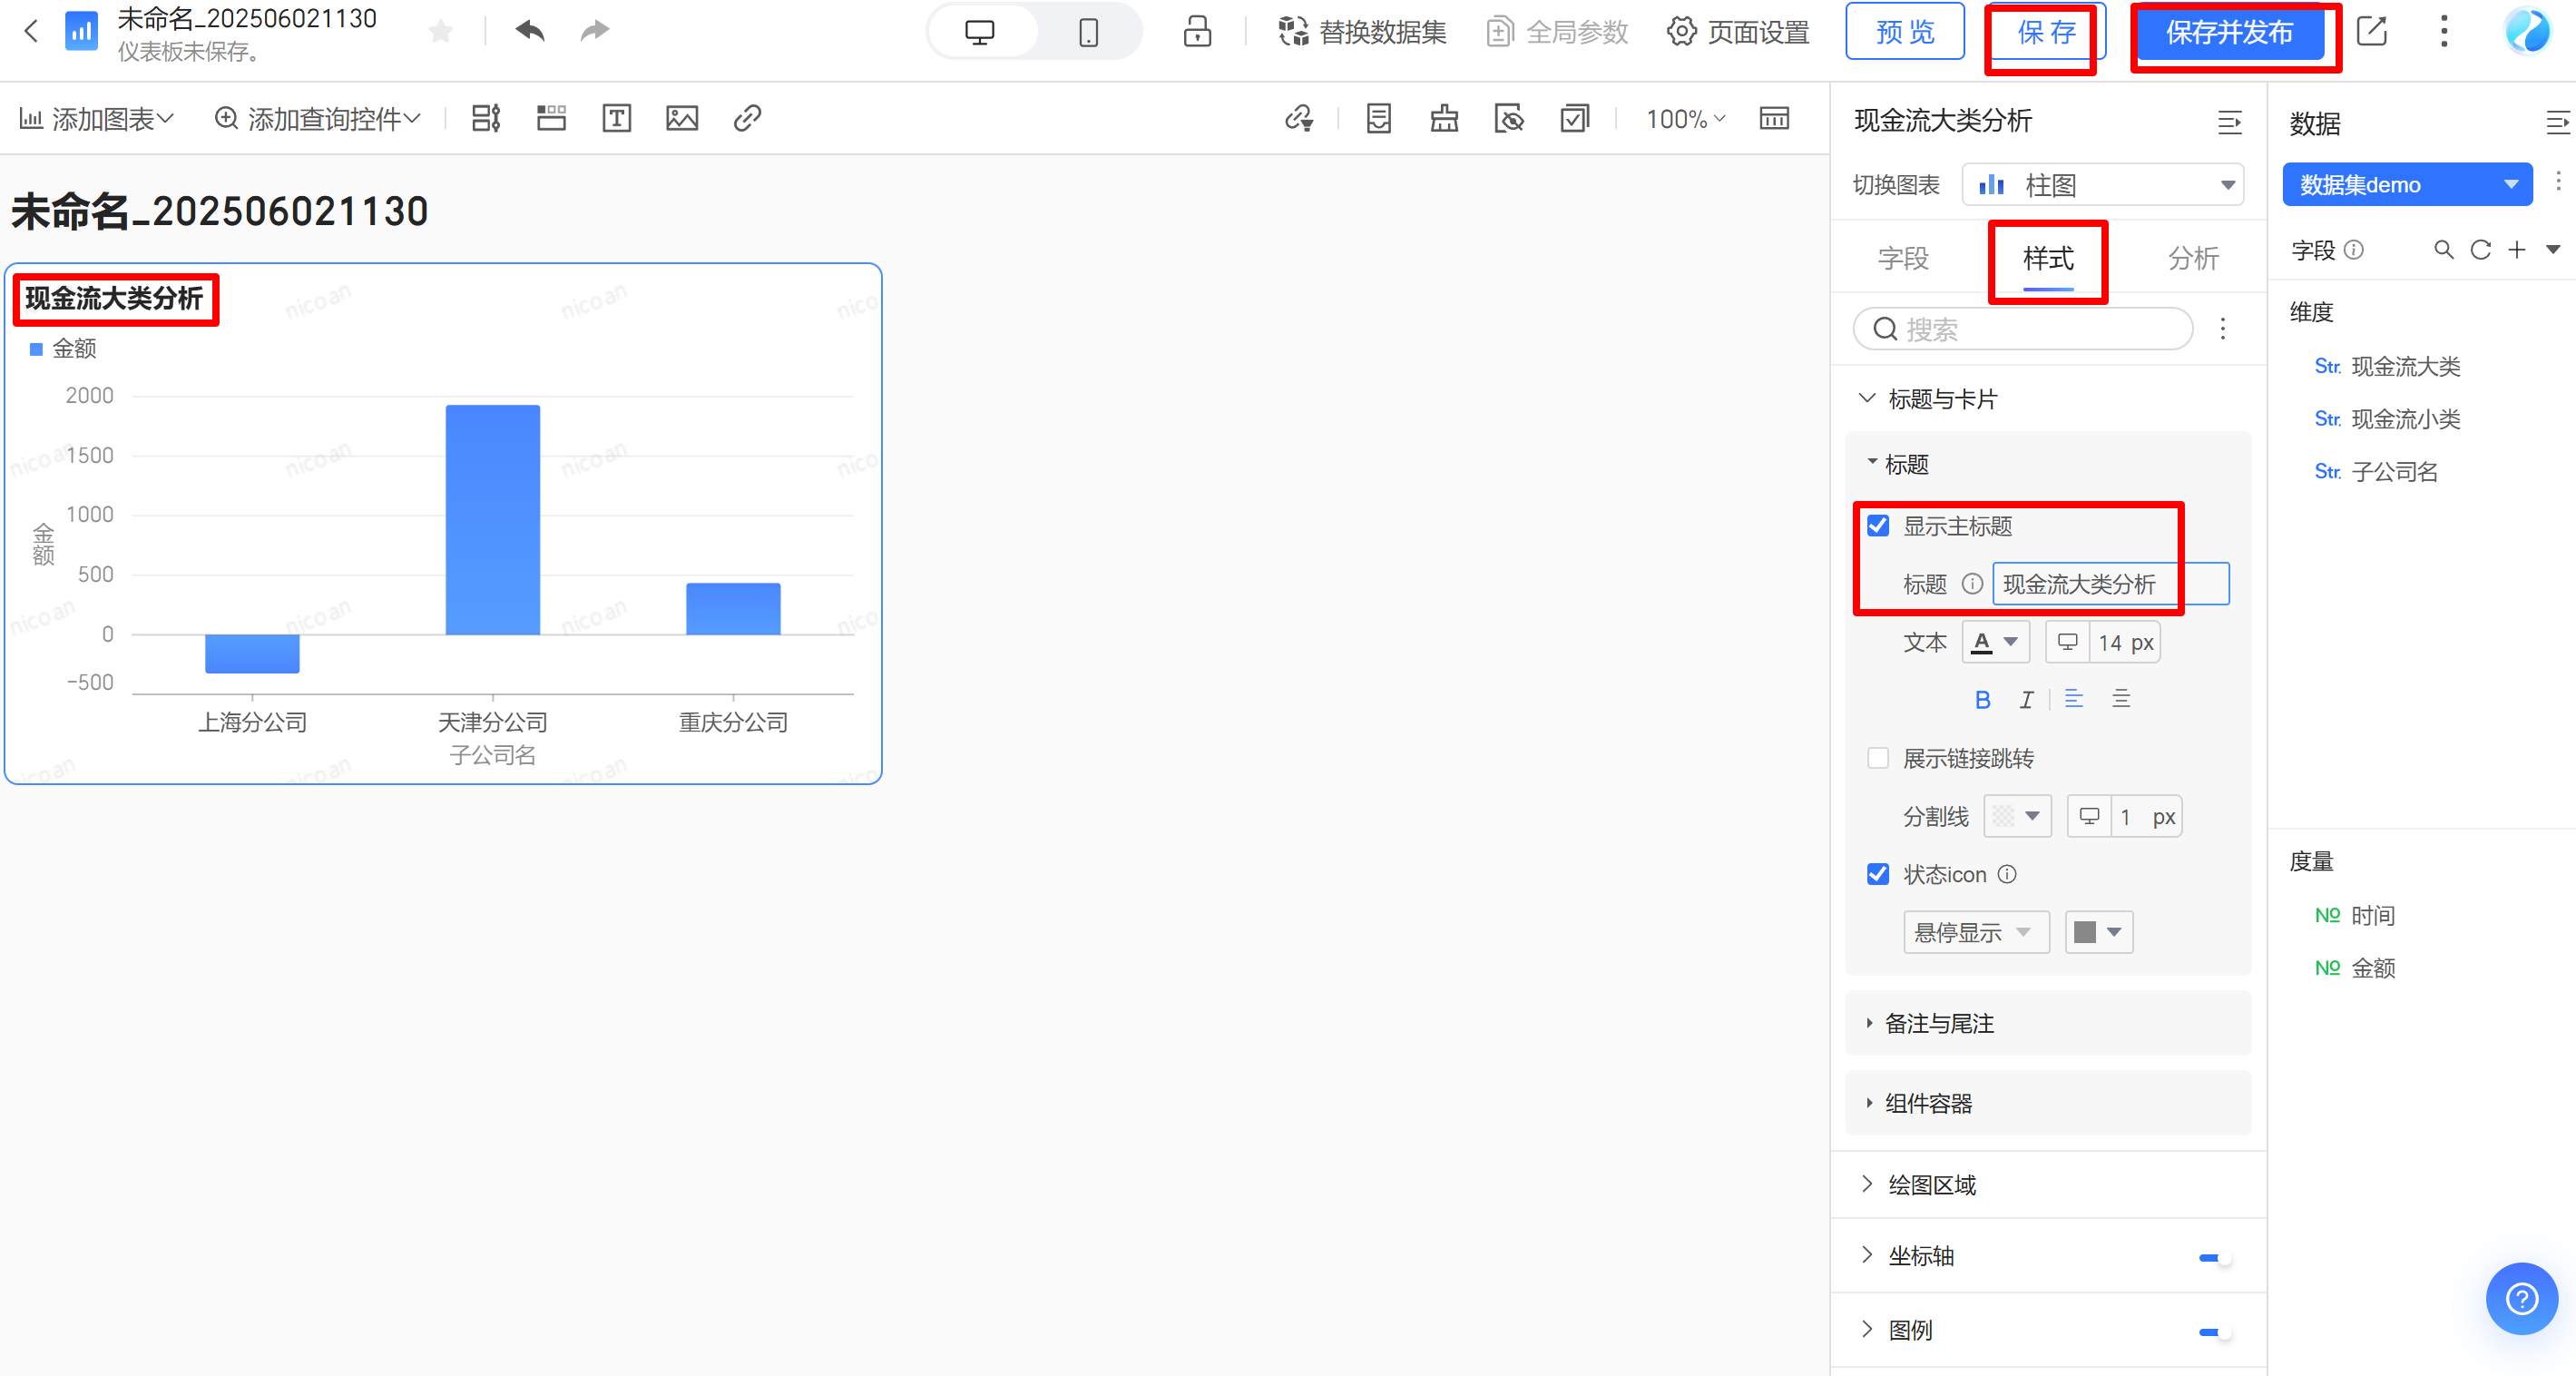Viewport: 2576px width, 1376px height.
Task: Insert an image widget icon
Action: (682, 119)
